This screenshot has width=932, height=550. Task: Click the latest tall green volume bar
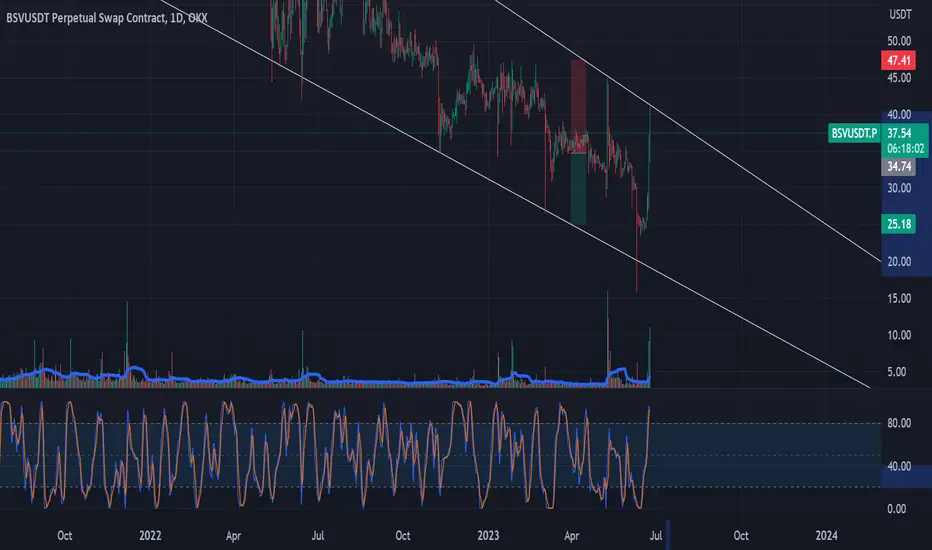tap(650, 357)
